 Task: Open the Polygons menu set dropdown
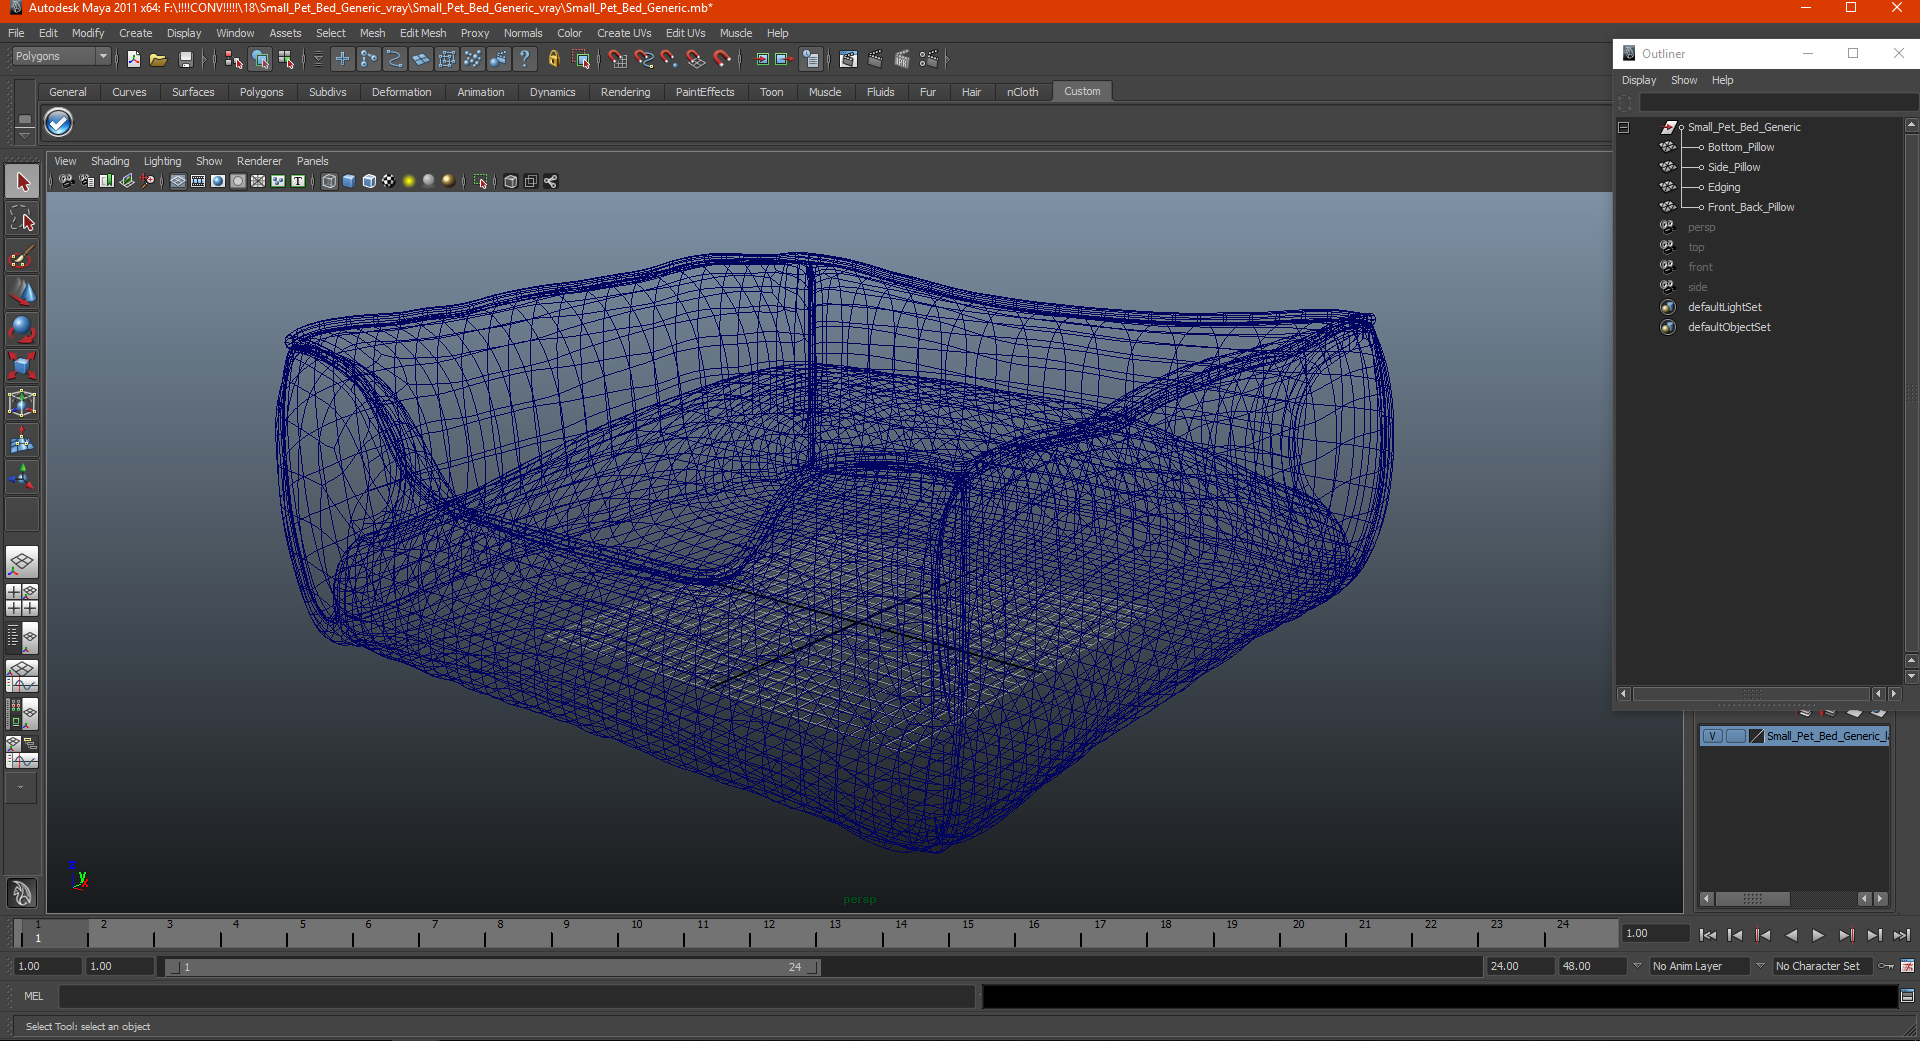[x=103, y=56]
